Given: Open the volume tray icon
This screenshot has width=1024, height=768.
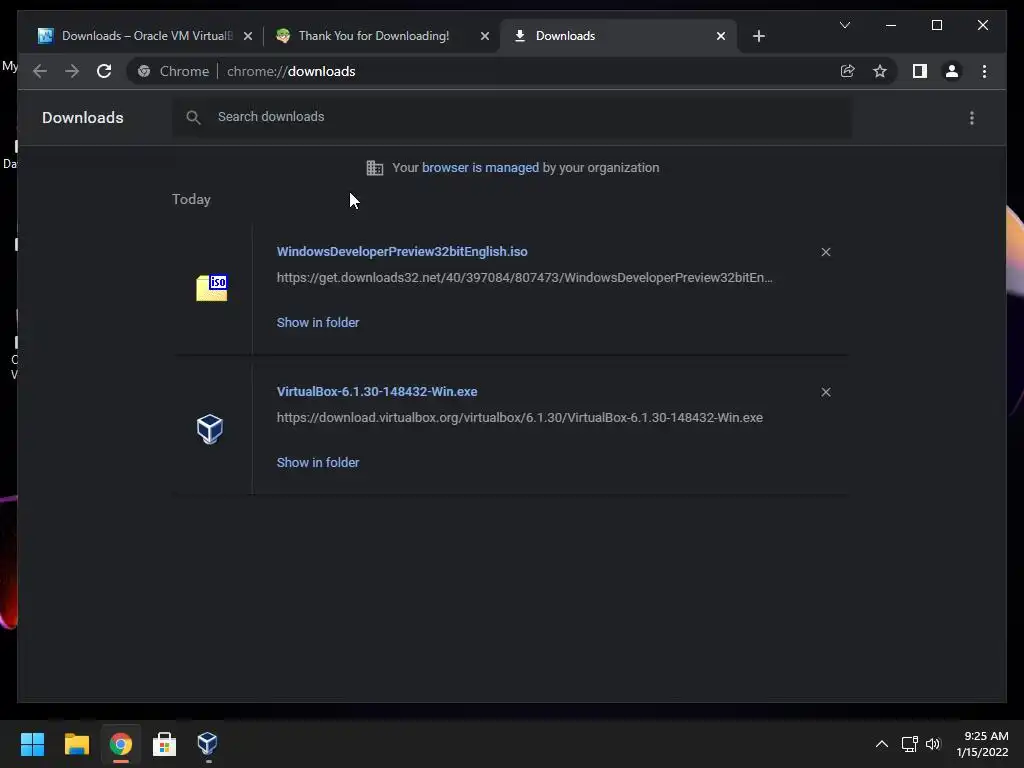Looking at the screenshot, I should 933,744.
